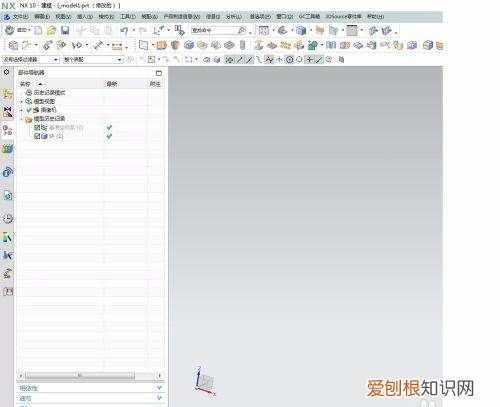The height and width of the screenshot is (407, 500).
Task: Open the History clock sidebar tab
Action: 7,219
